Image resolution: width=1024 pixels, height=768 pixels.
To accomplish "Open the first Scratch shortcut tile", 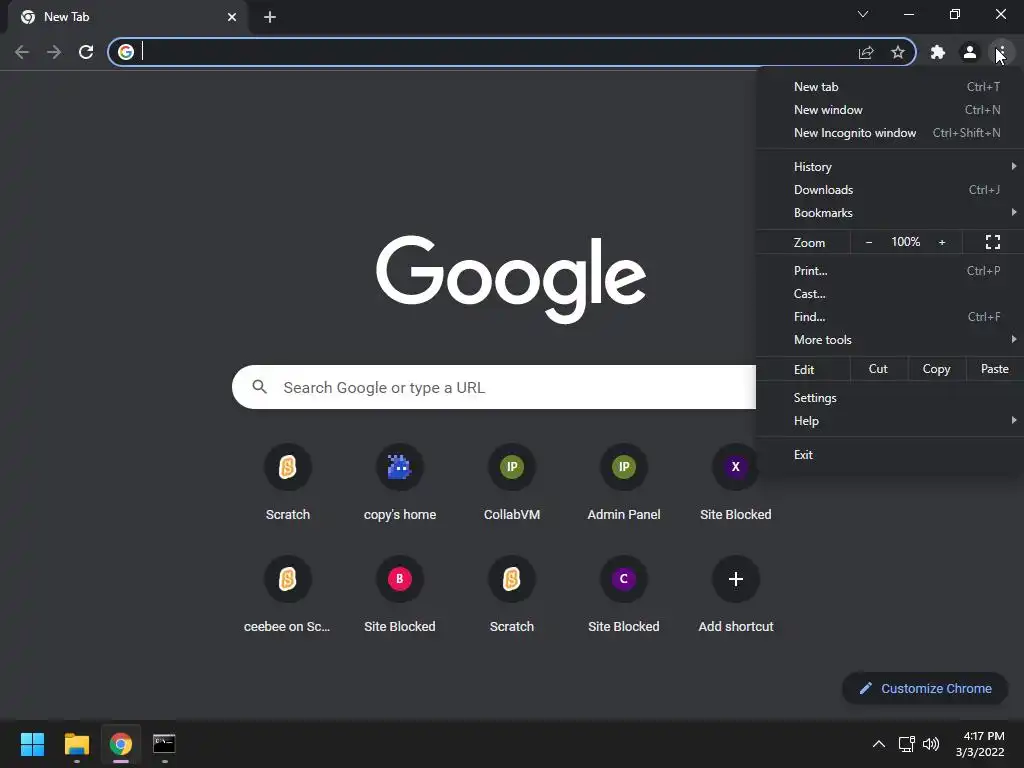I will 287,482.
